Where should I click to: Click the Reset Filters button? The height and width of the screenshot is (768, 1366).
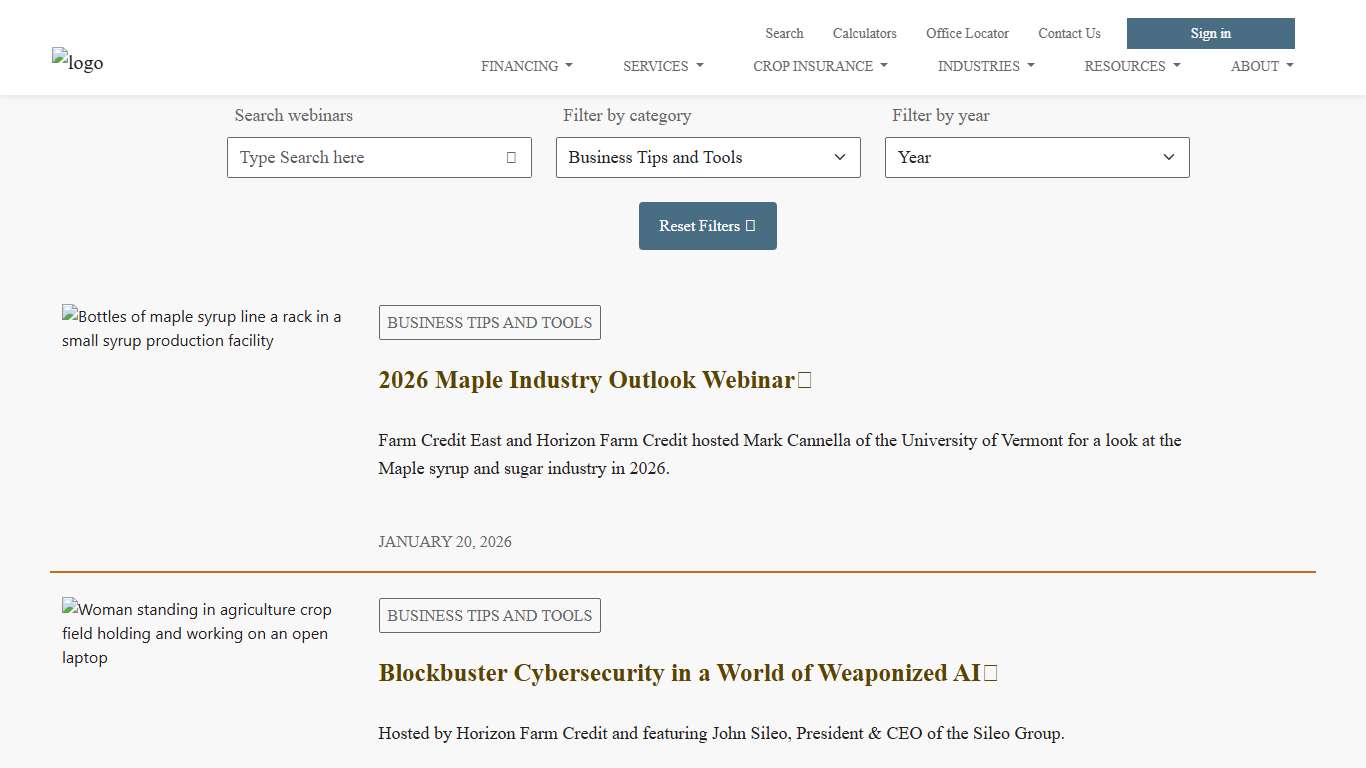pyautogui.click(x=707, y=225)
